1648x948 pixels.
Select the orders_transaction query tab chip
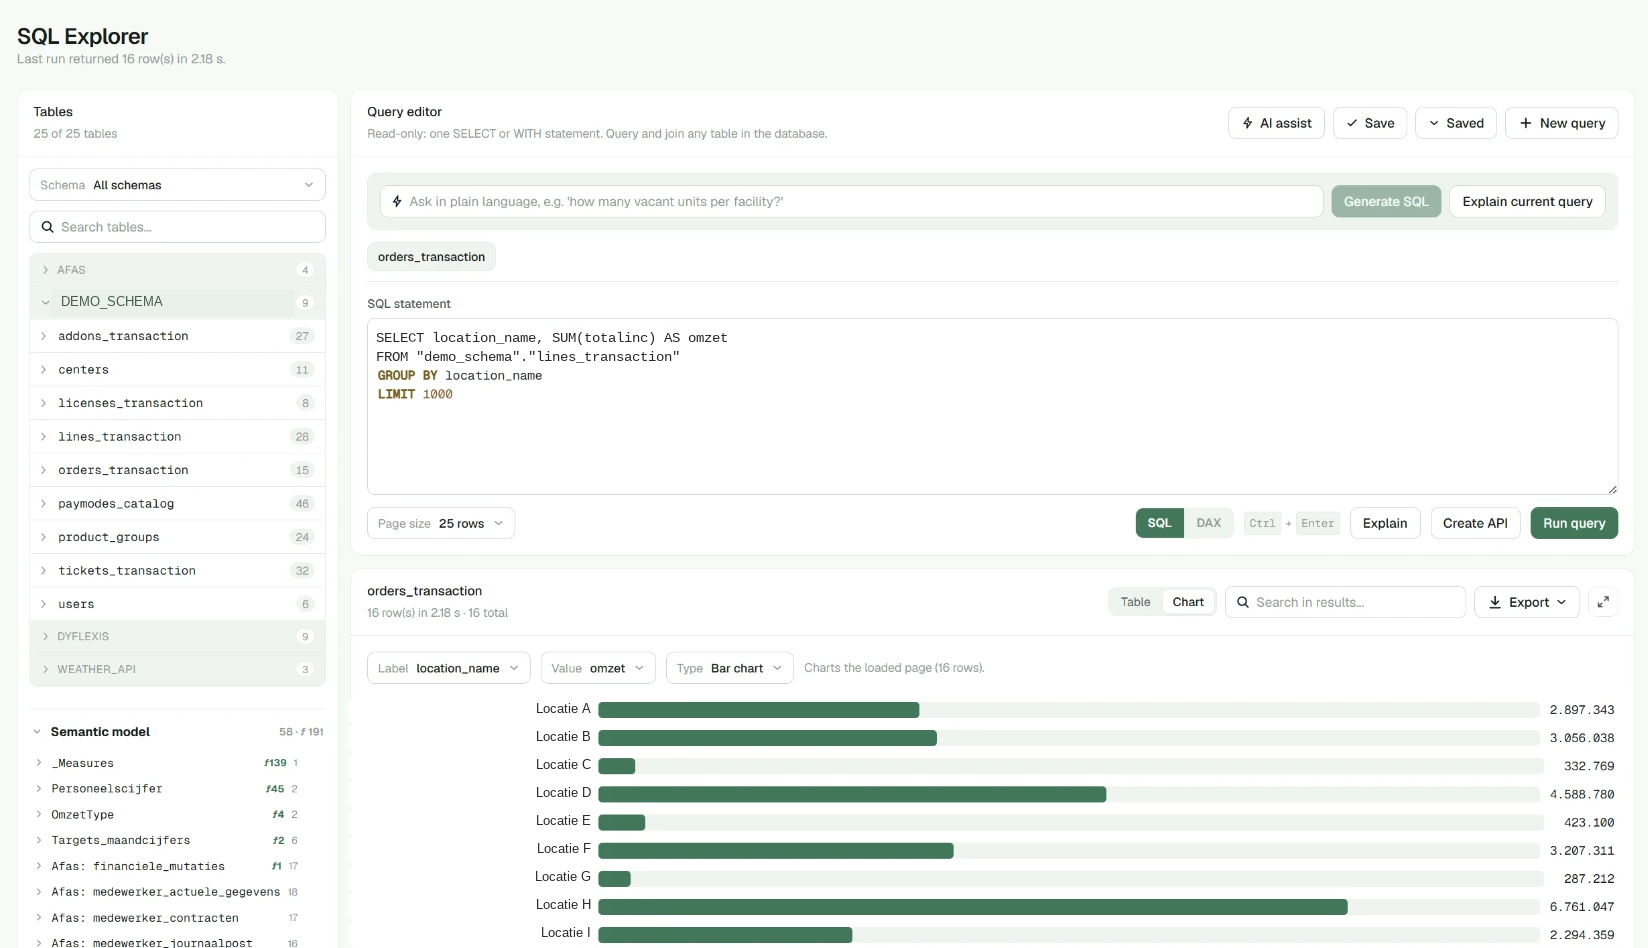coord(431,257)
